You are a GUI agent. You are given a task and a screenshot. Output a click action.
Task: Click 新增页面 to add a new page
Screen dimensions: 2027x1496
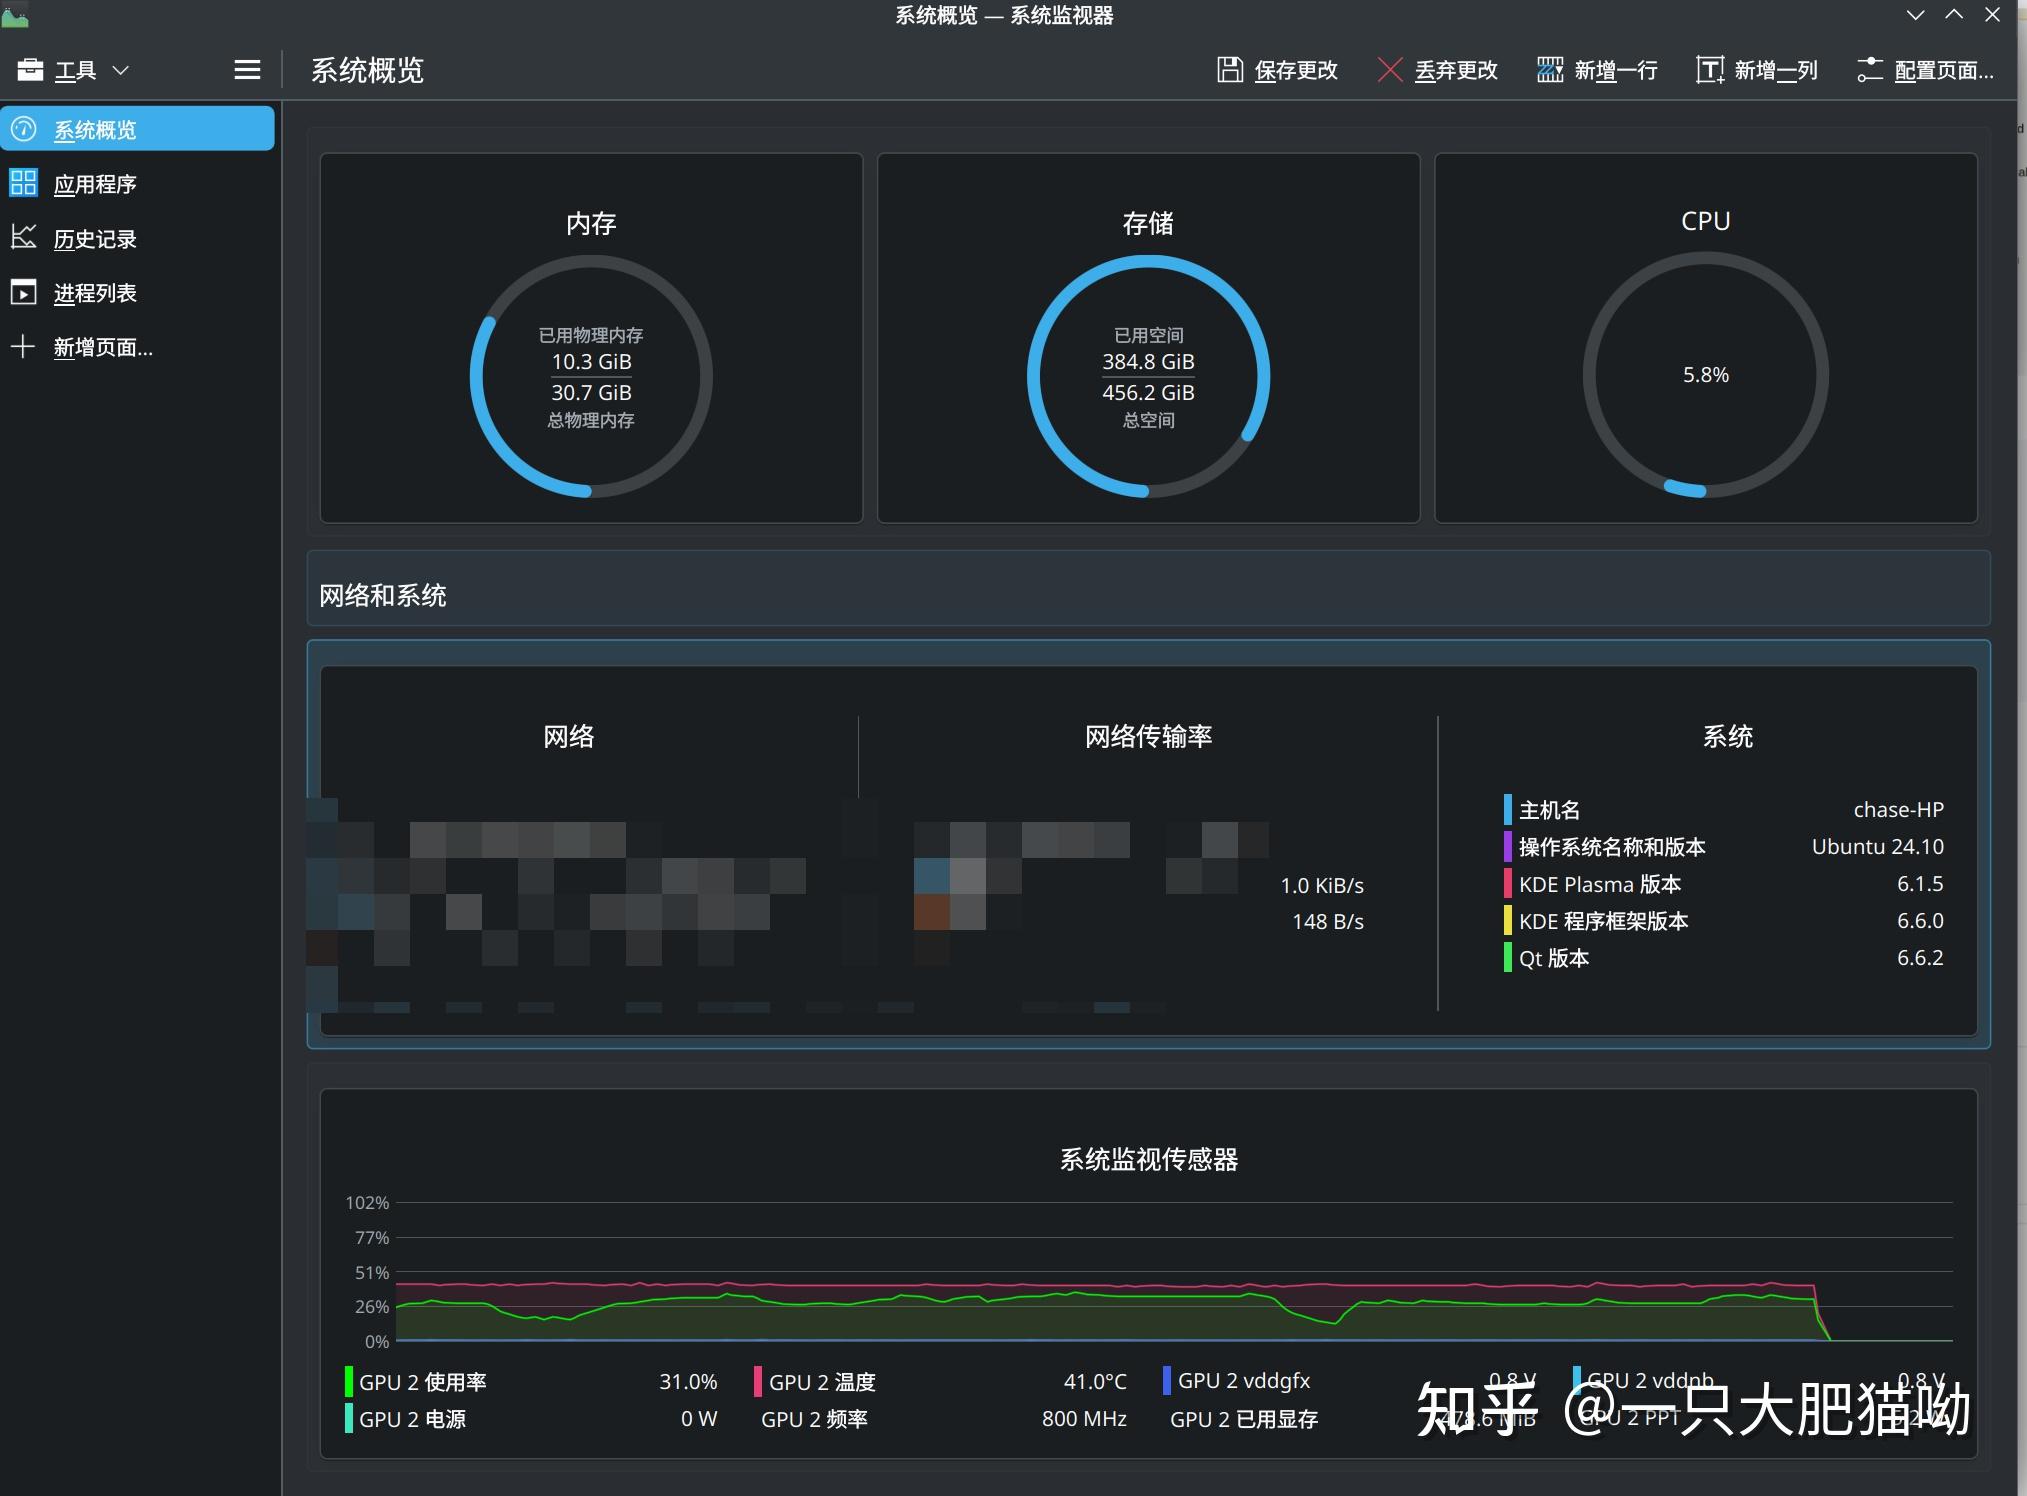(101, 347)
